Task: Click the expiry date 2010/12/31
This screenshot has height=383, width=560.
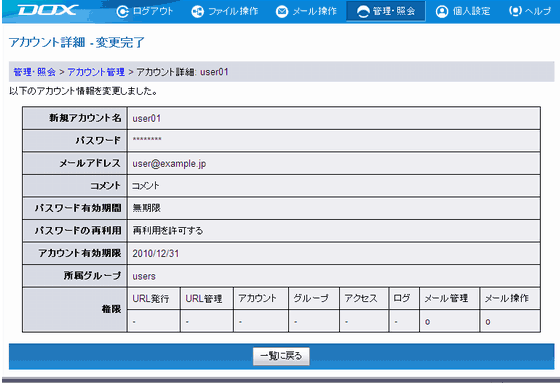Action: (x=156, y=253)
